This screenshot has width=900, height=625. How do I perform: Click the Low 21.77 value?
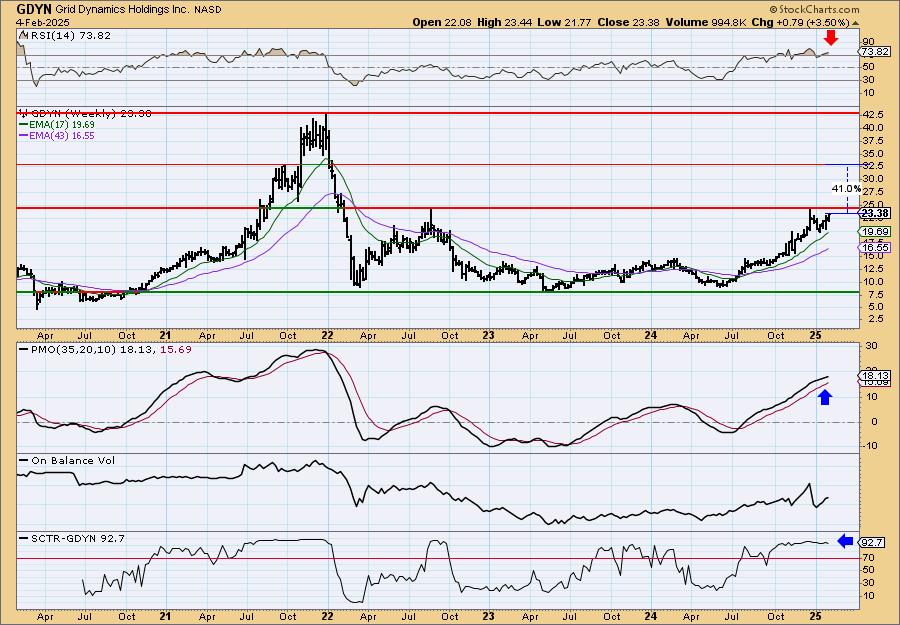coord(562,22)
